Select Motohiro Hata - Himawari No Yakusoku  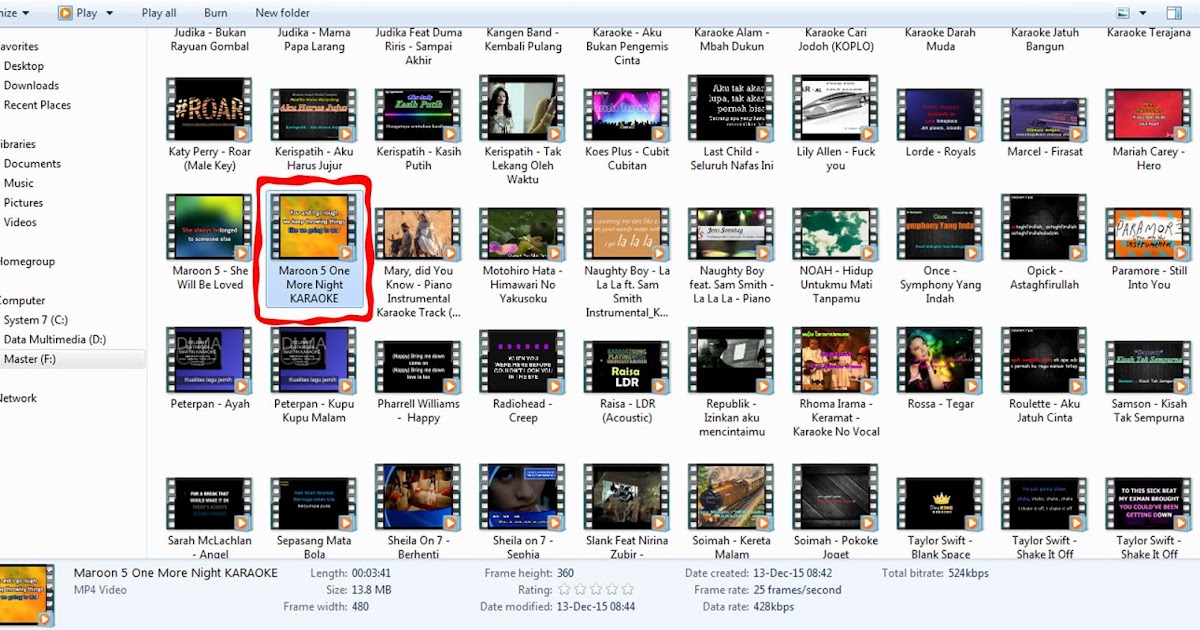[523, 256]
